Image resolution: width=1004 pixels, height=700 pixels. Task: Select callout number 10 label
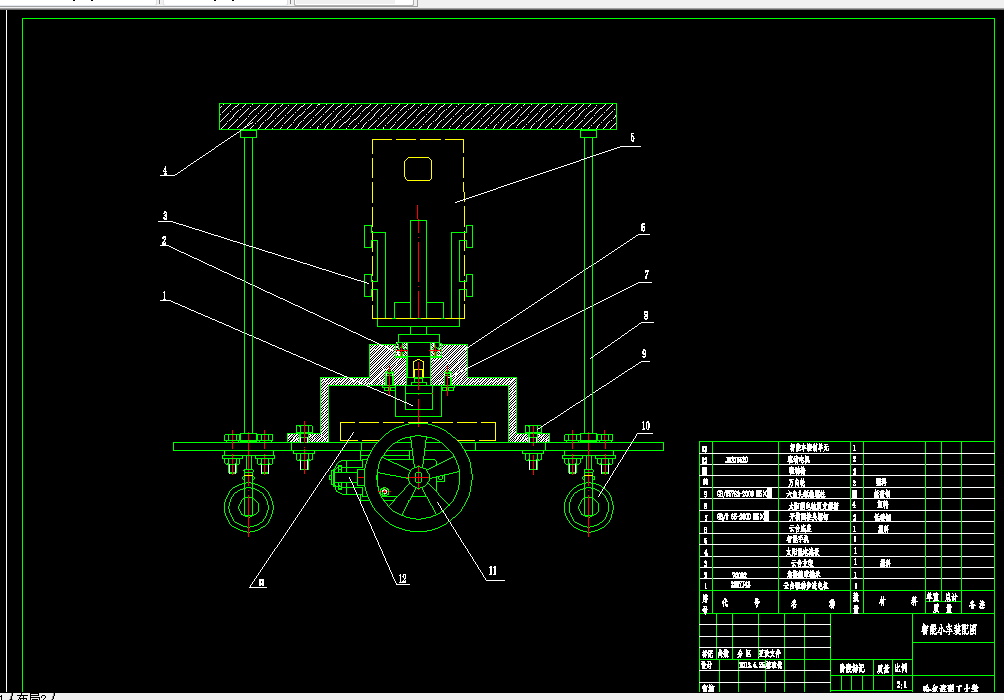pos(645,426)
